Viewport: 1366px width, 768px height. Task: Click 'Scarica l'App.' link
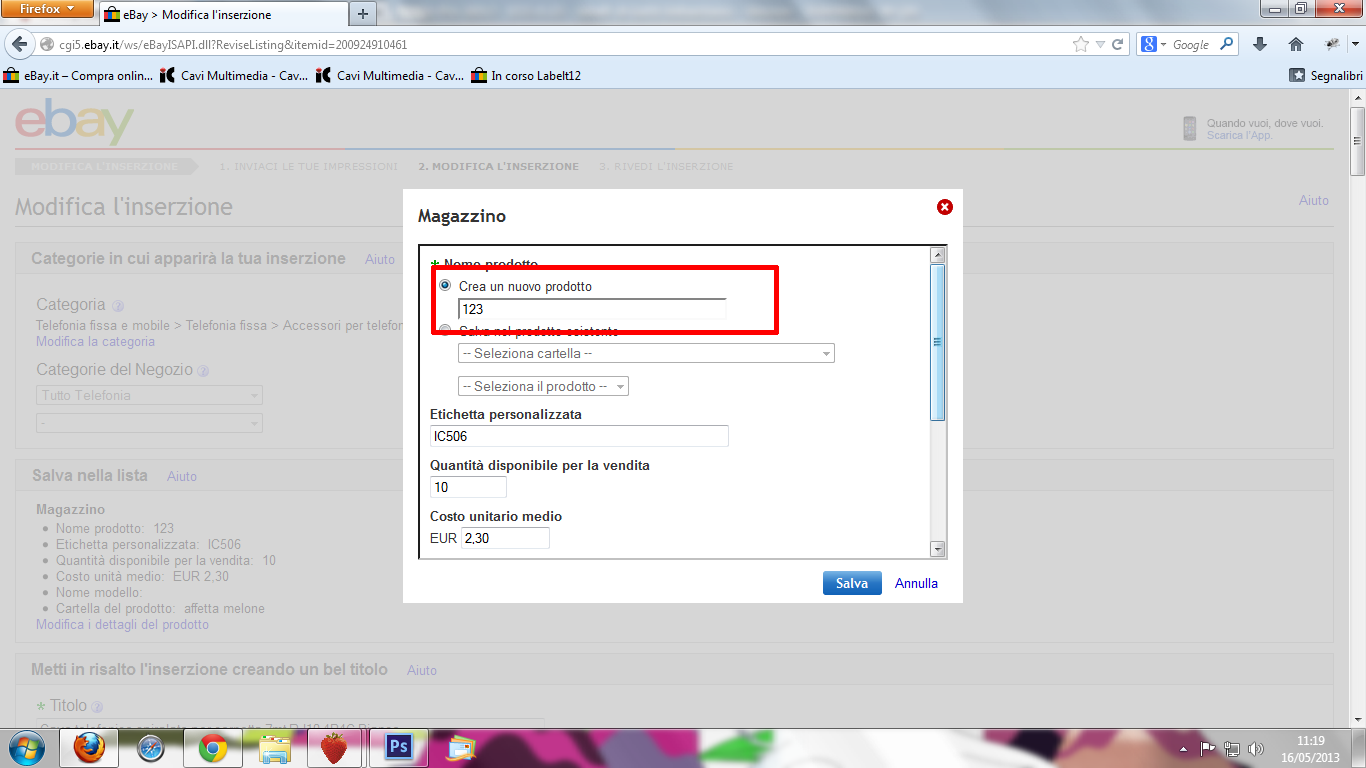tap(1239, 135)
